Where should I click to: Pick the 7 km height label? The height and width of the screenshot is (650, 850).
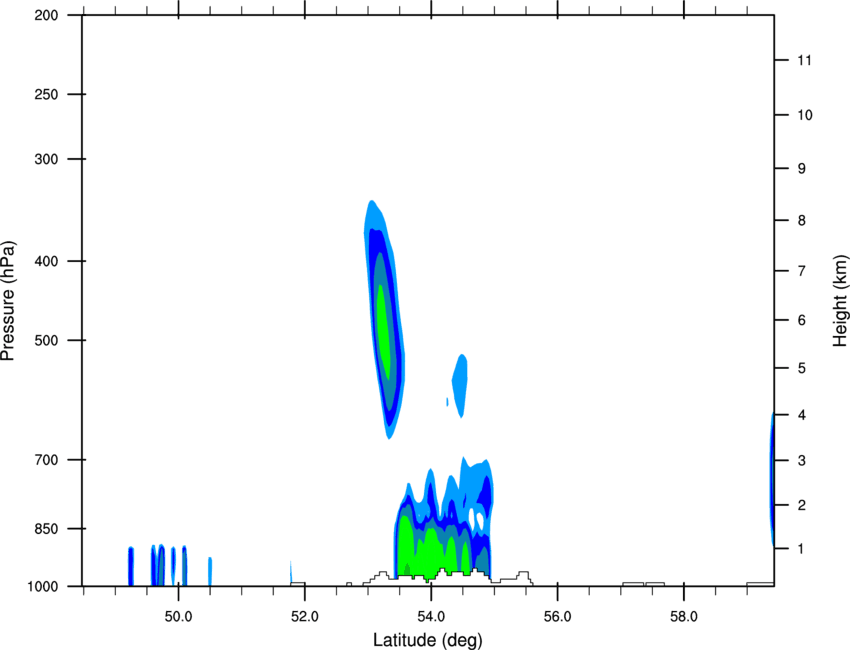pyautogui.click(x=801, y=271)
